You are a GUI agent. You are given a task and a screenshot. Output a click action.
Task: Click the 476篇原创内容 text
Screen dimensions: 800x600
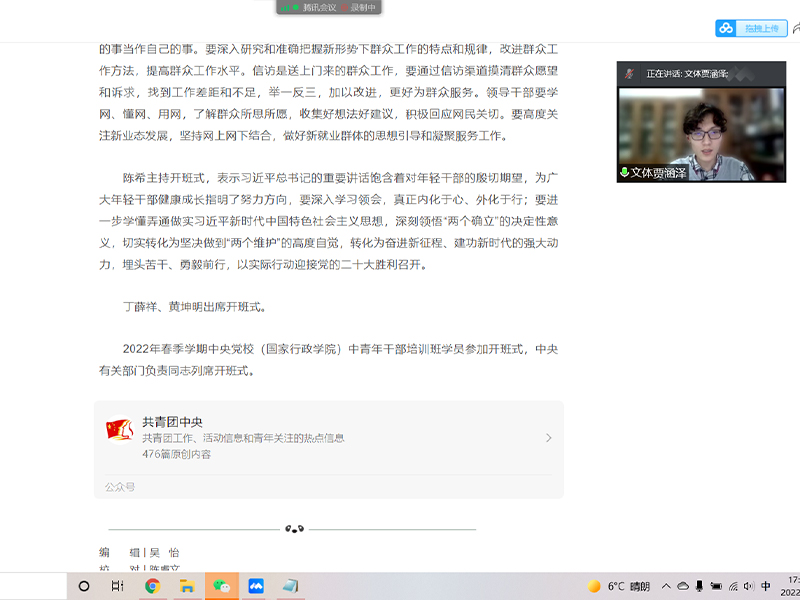tap(176, 454)
